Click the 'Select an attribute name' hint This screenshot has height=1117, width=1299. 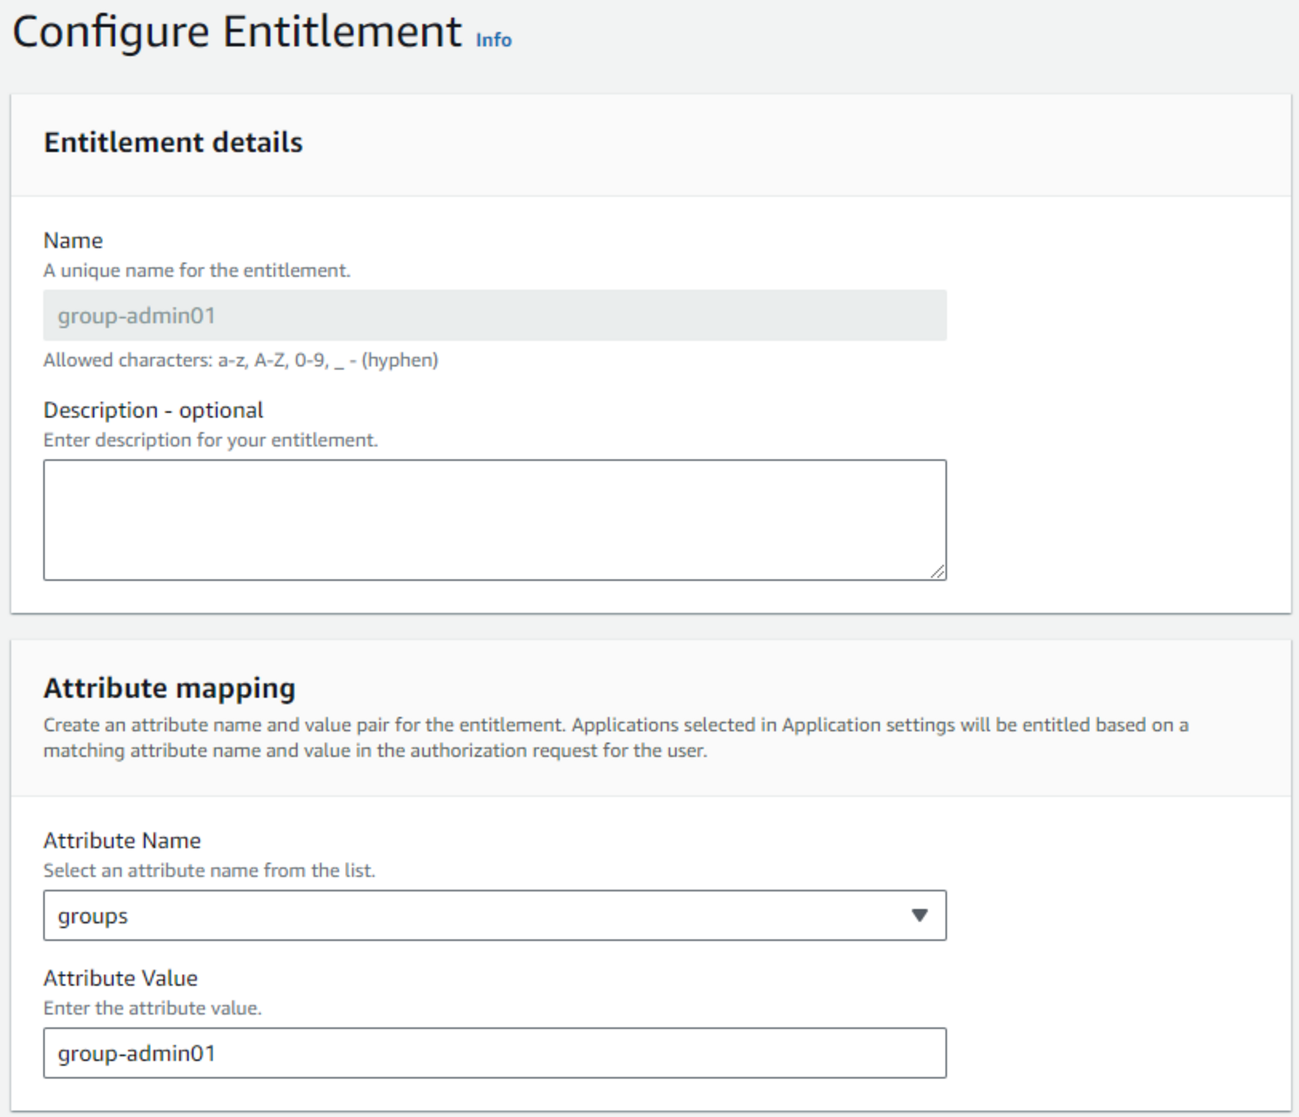[x=209, y=870]
